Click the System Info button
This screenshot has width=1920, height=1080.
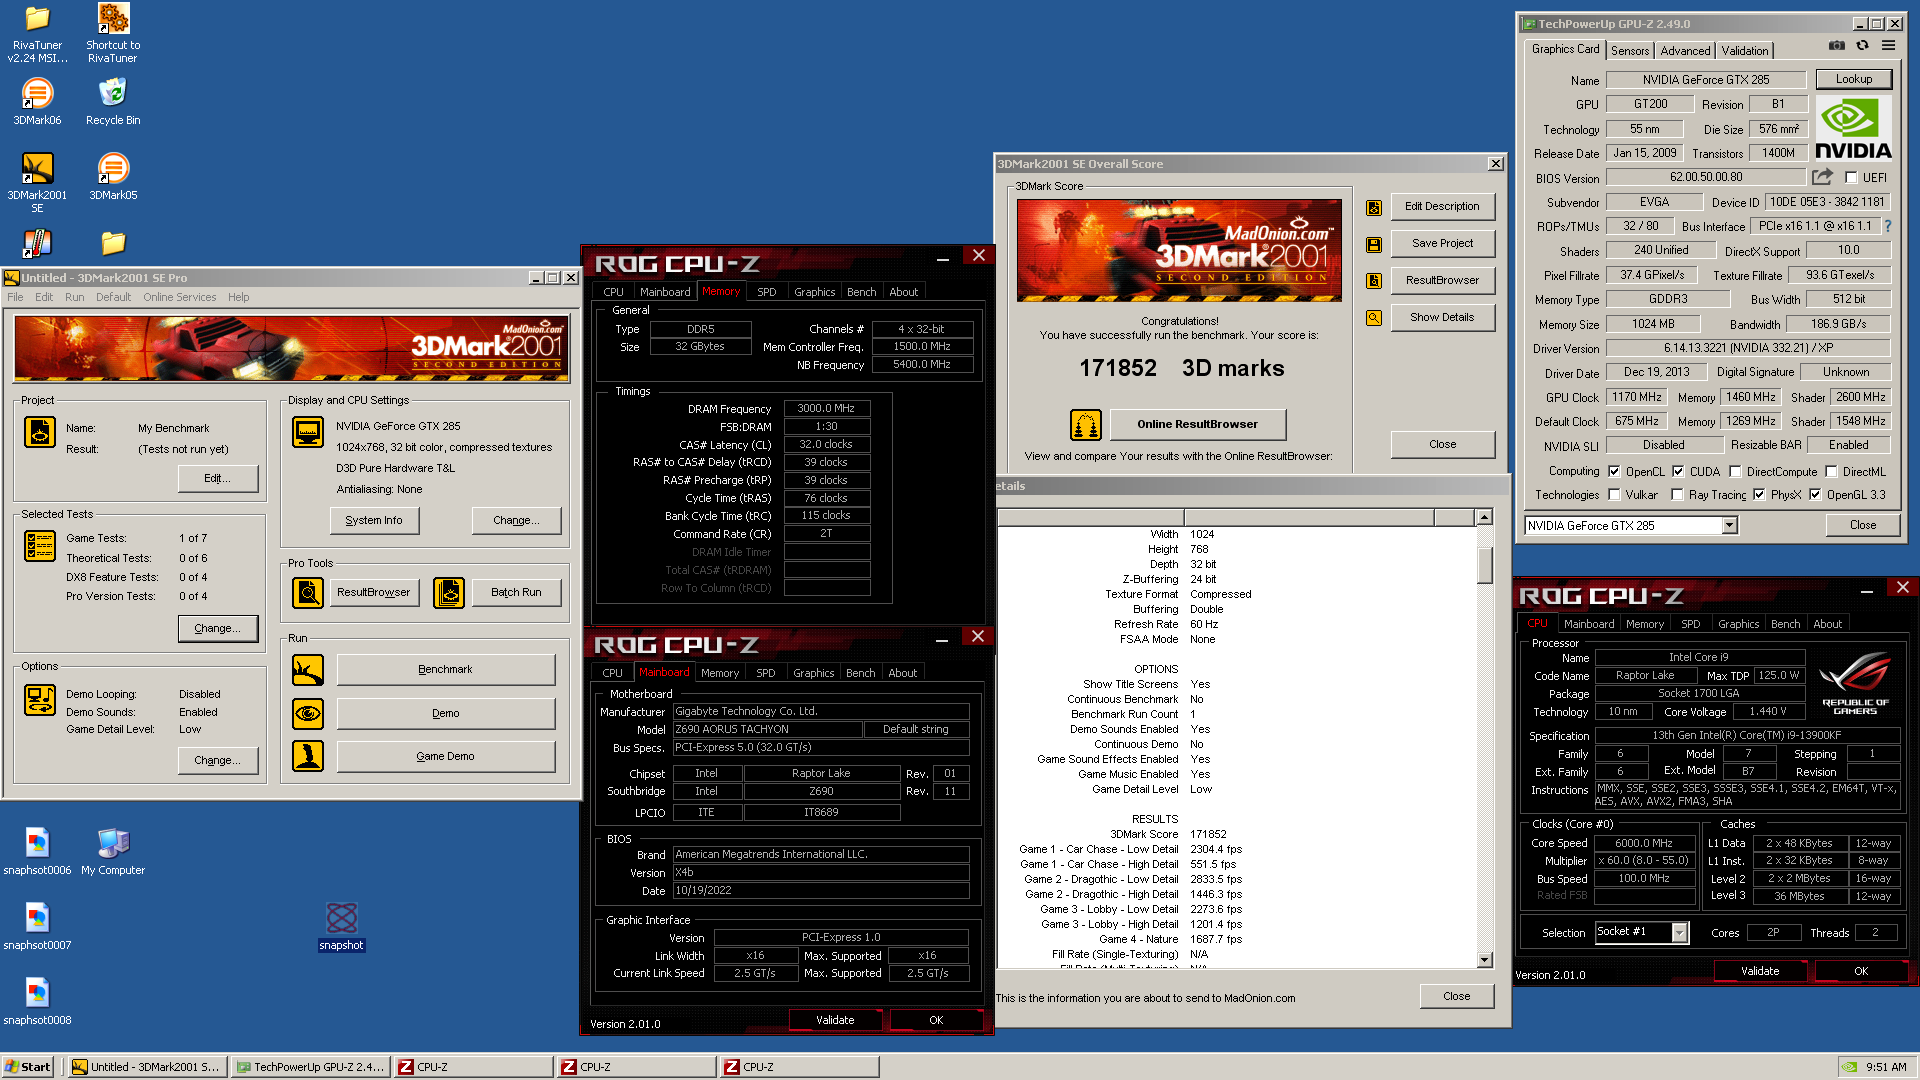click(374, 520)
